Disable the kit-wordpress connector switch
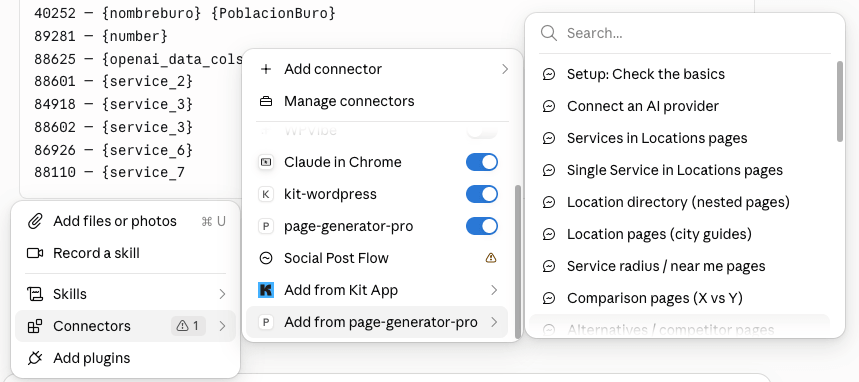The height and width of the screenshot is (382, 859). (x=482, y=194)
